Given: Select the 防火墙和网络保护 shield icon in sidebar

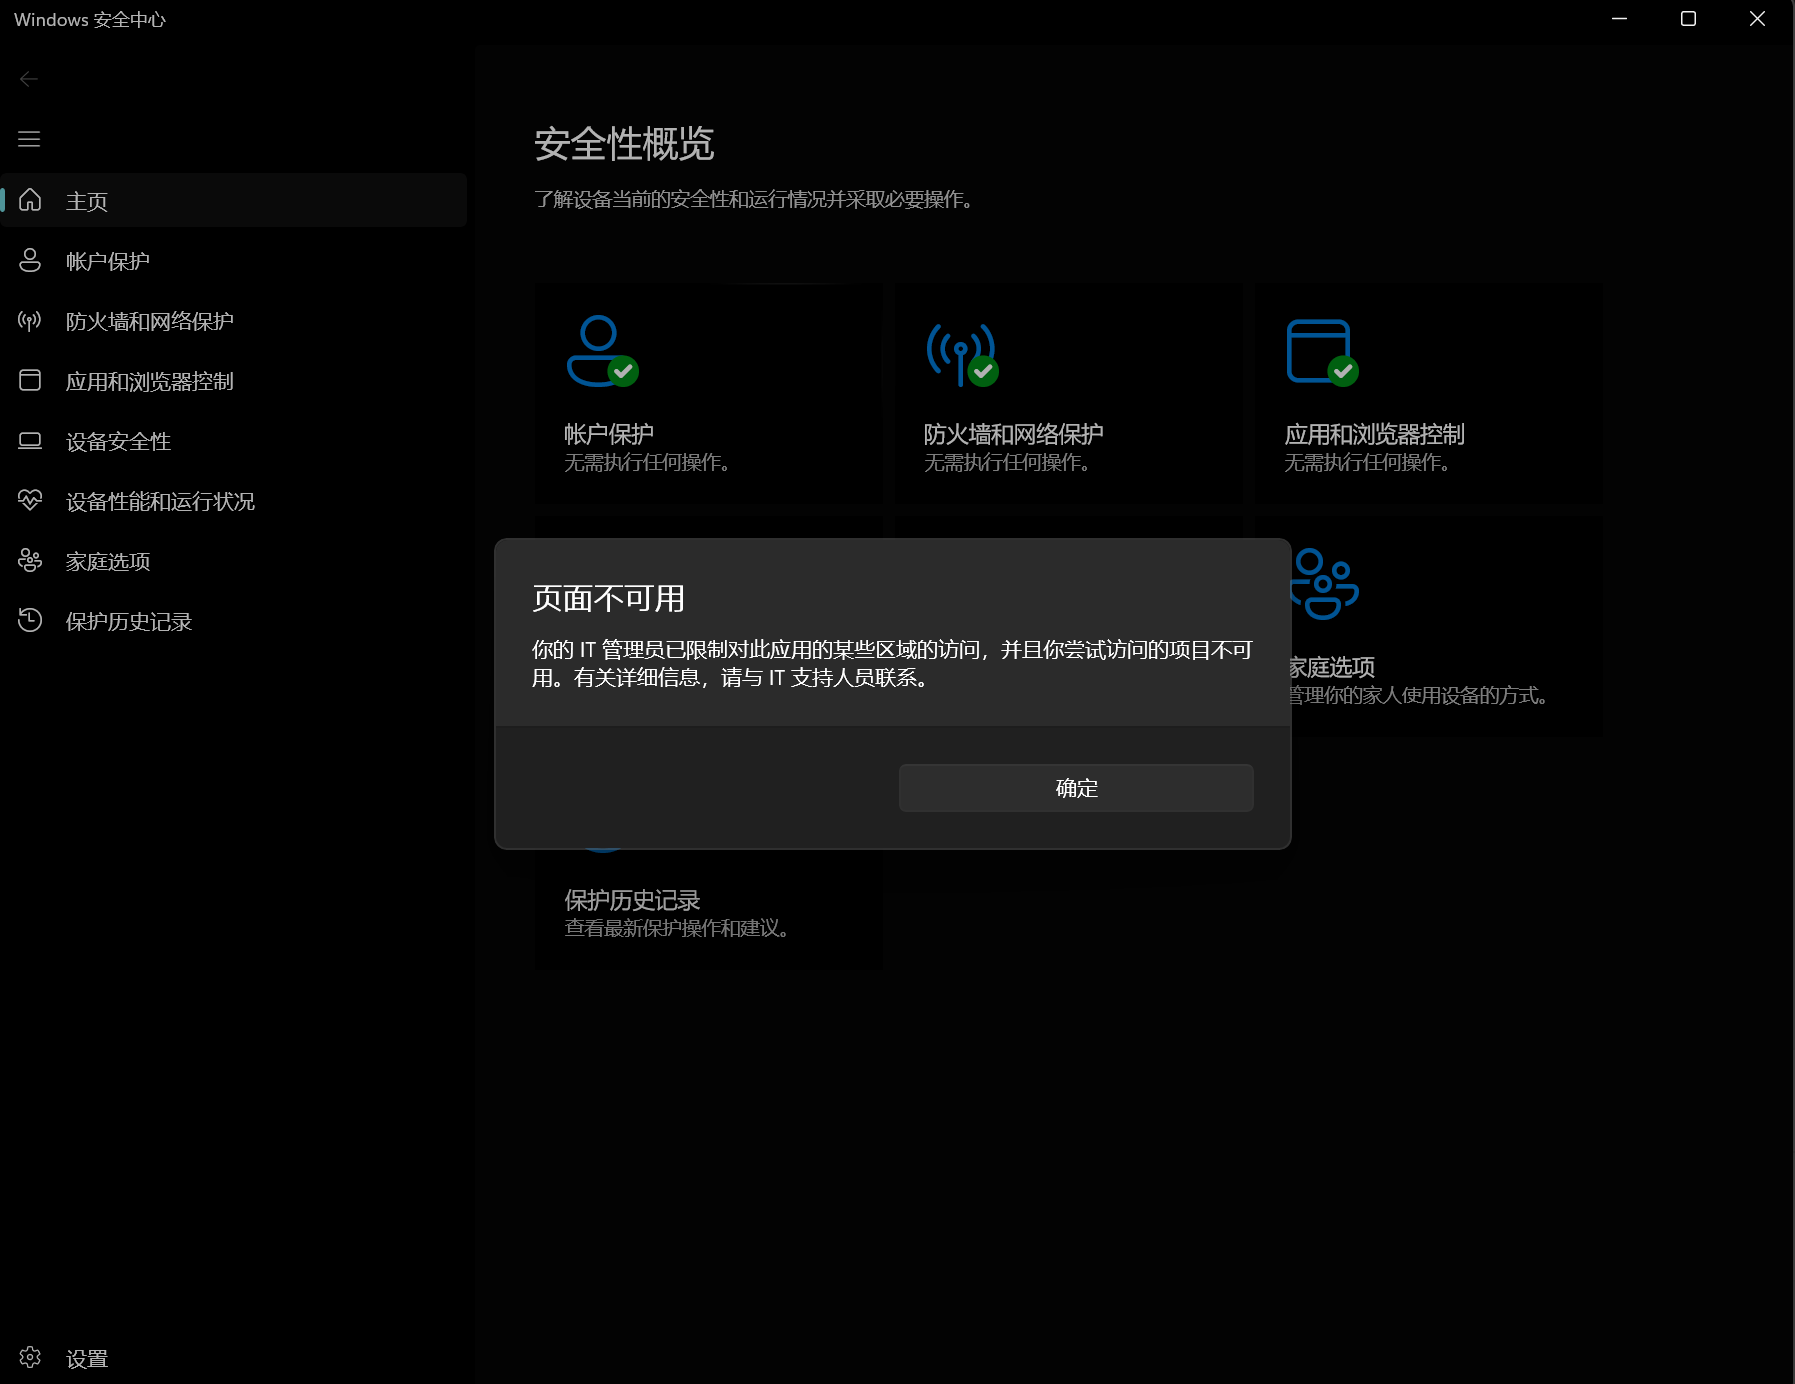Looking at the screenshot, I should [x=29, y=320].
